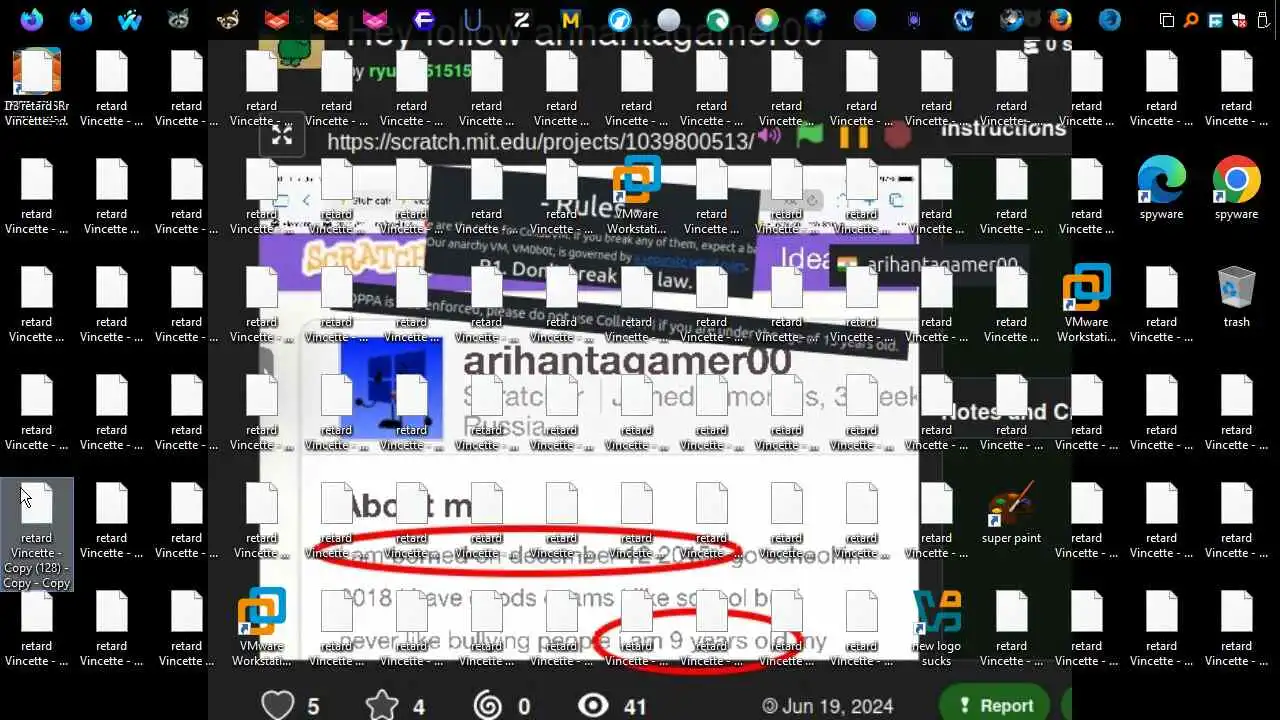Image resolution: width=1280 pixels, height=720 pixels.
Task: Open the grey raccoon browser taskbar icon
Action: coord(178,19)
